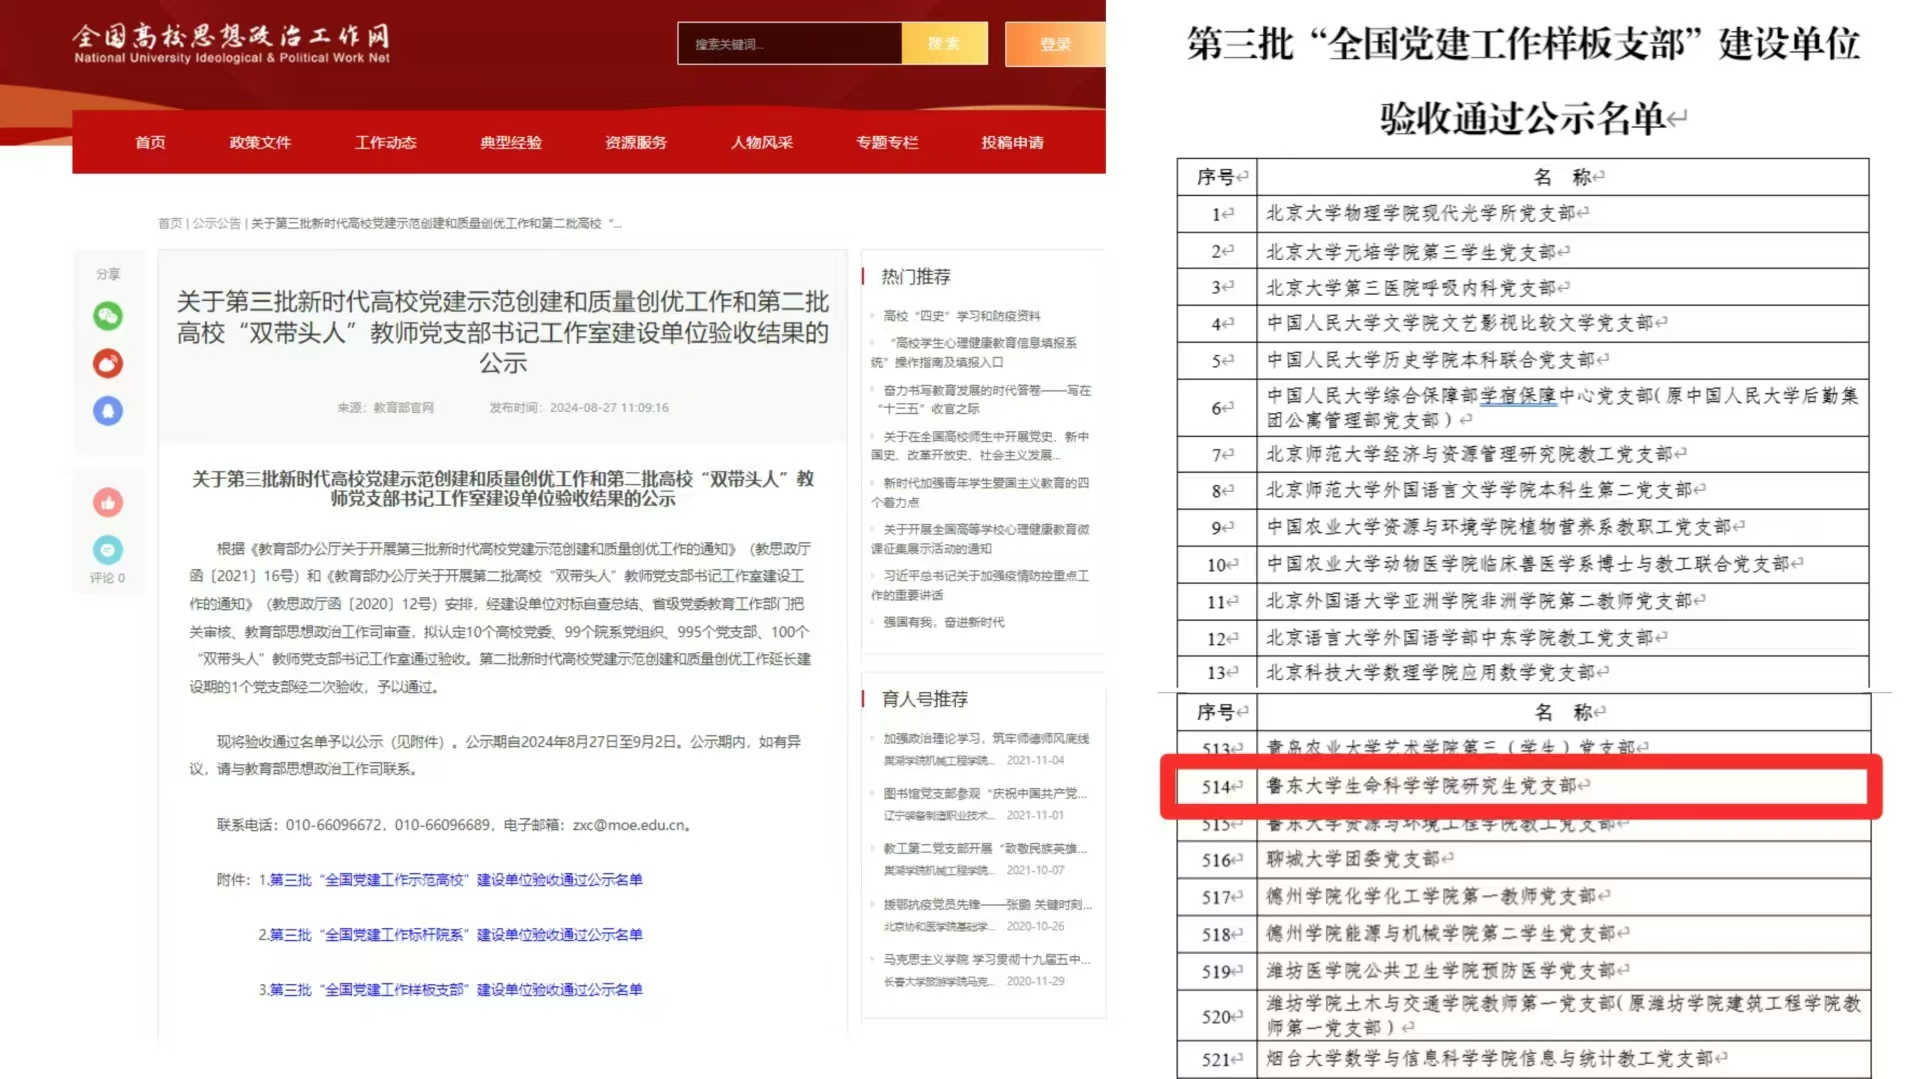The height and width of the screenshot is (1079, 1920).
Task: Open the 首页 navigation tab
Action: coord(150,142)
